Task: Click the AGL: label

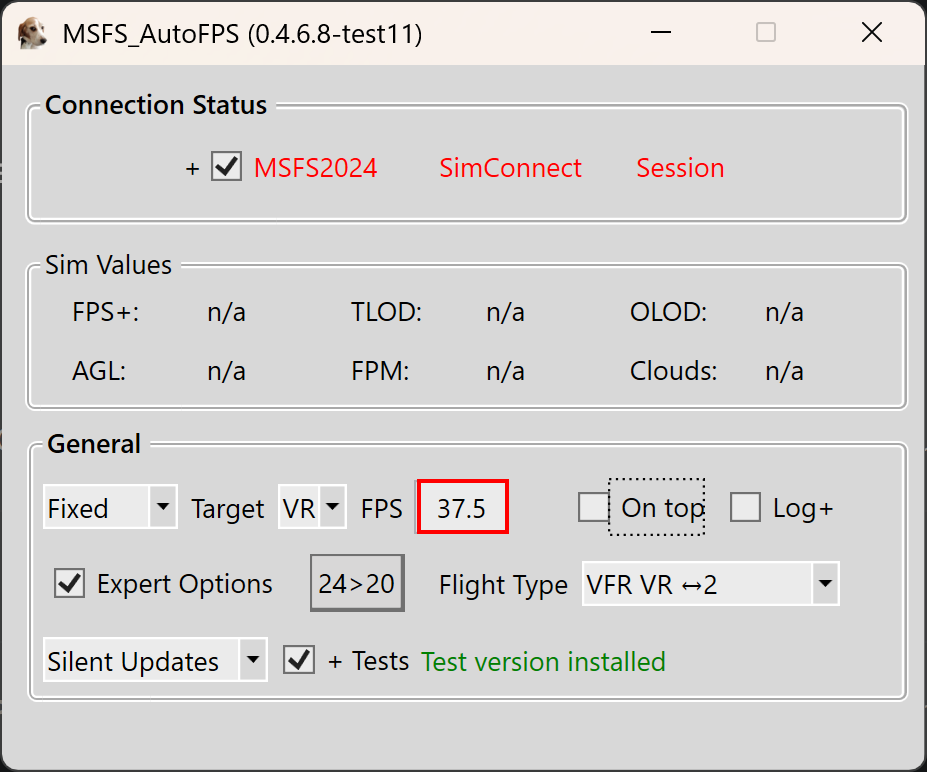Action: (x=99, y=371)
